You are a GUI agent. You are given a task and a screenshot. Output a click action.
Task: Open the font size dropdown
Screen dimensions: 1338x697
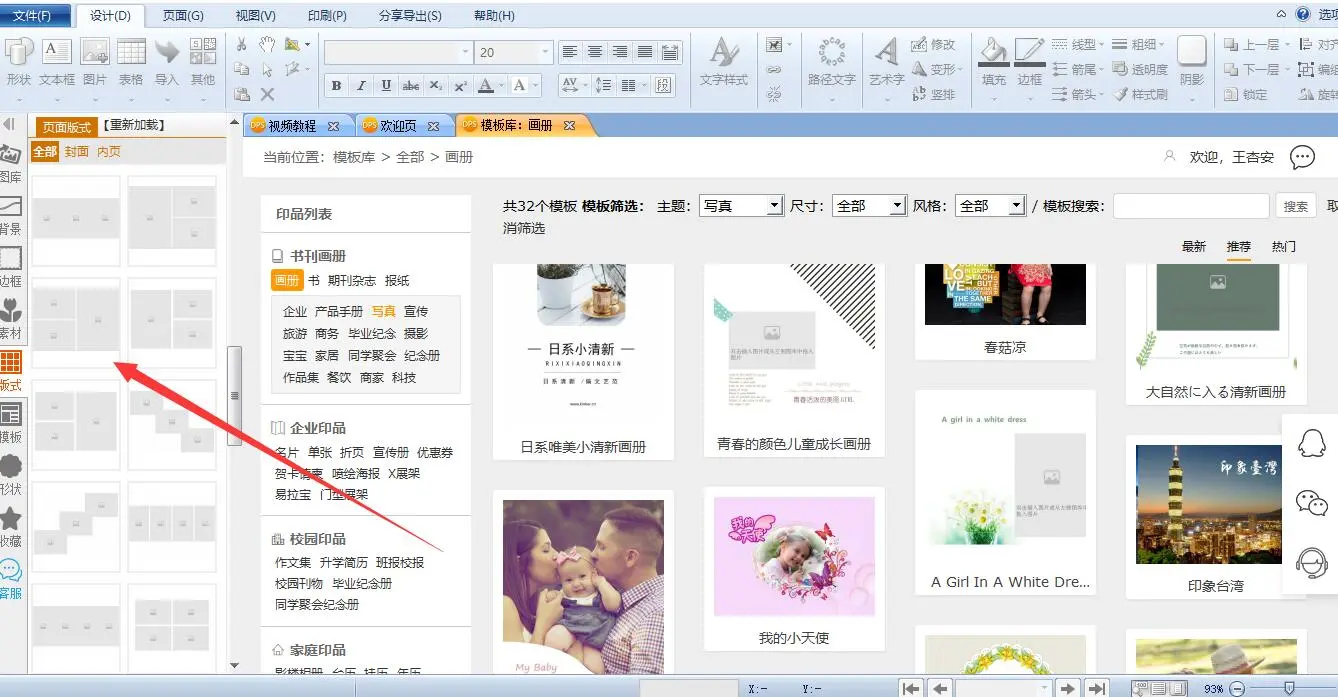(x=545, y=52)
